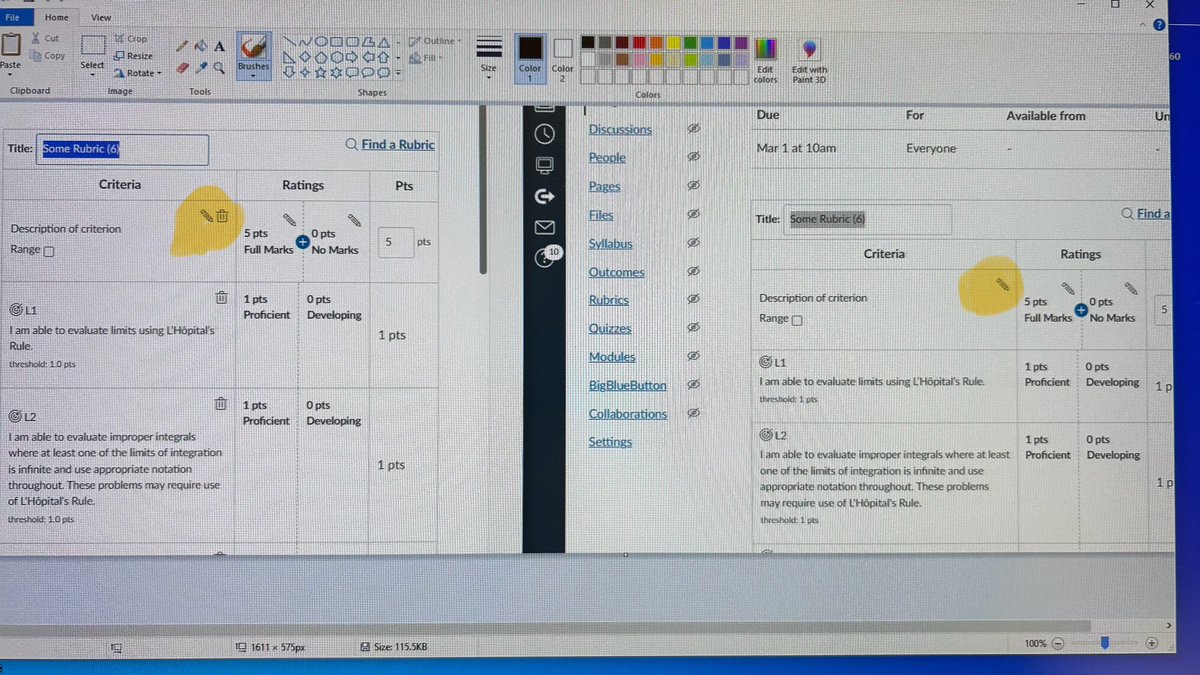1200x675 pixels.
Task: Toggle Range checkbox in left rubric
Action: pyautogui.click(x=48, y=251)
